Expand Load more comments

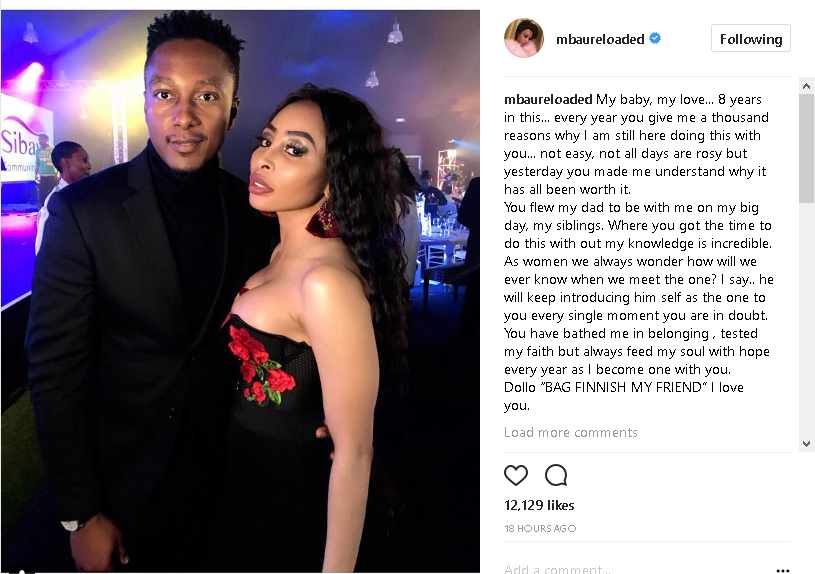pos(570,433)
